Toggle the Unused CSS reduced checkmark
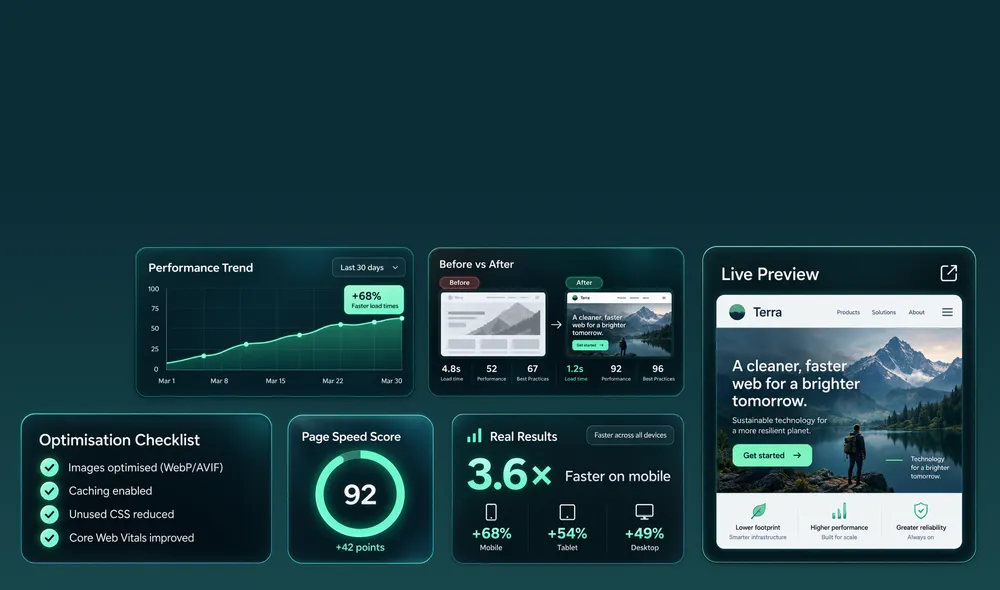 [49, 514]
